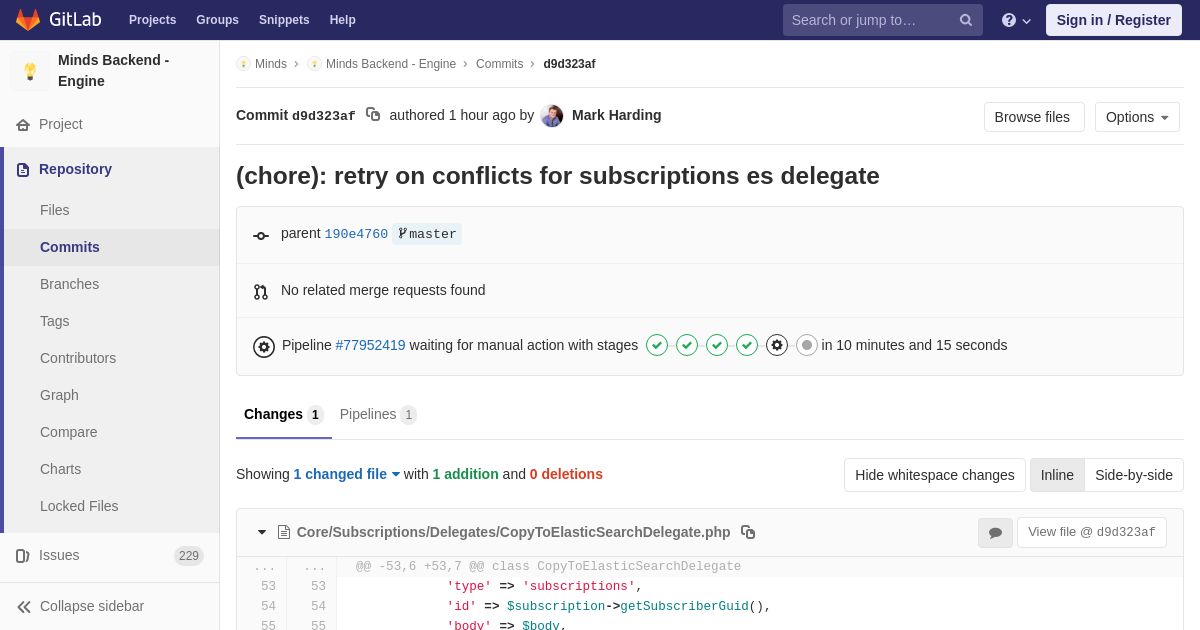
Task: Switch diff view to Inline
Action: coord(1057,475)
